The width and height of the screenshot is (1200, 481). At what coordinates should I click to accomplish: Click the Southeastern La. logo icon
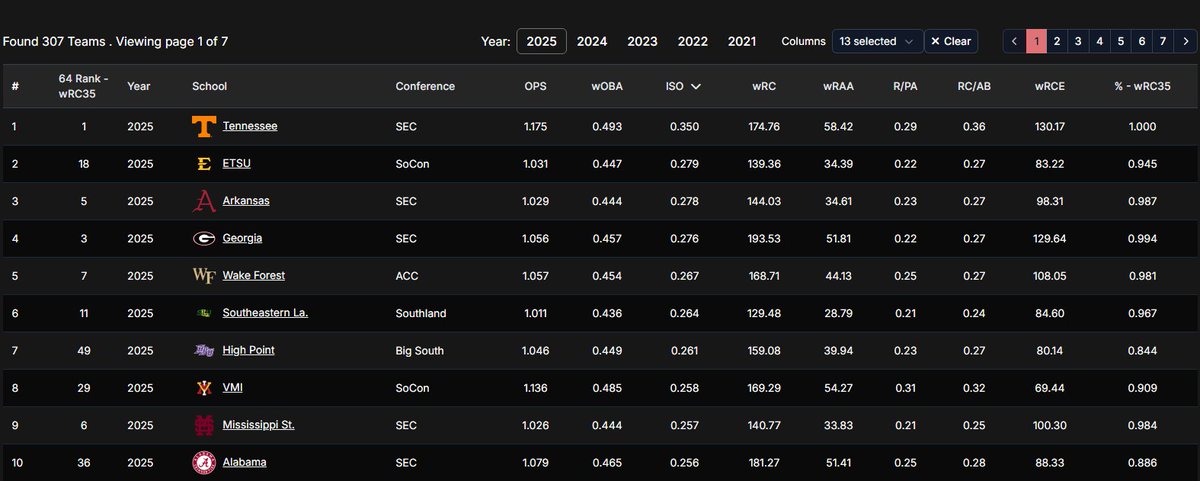coord(204,313)
